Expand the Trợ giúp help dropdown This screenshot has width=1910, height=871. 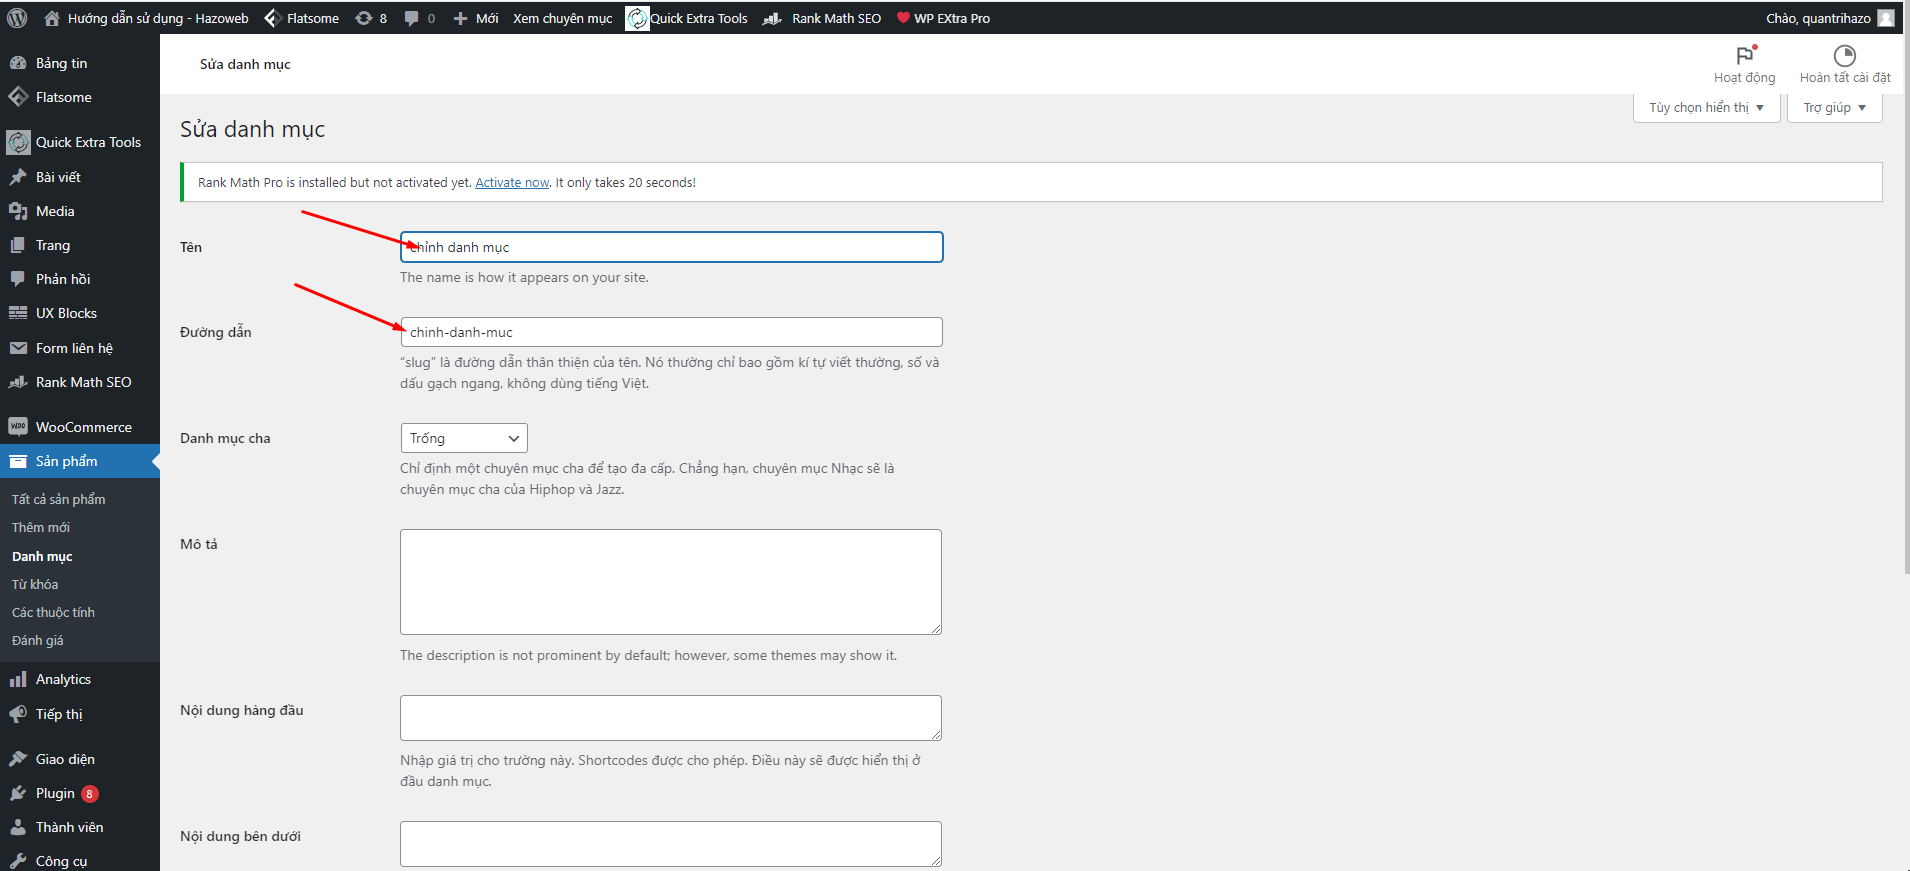pos(1834,108)
